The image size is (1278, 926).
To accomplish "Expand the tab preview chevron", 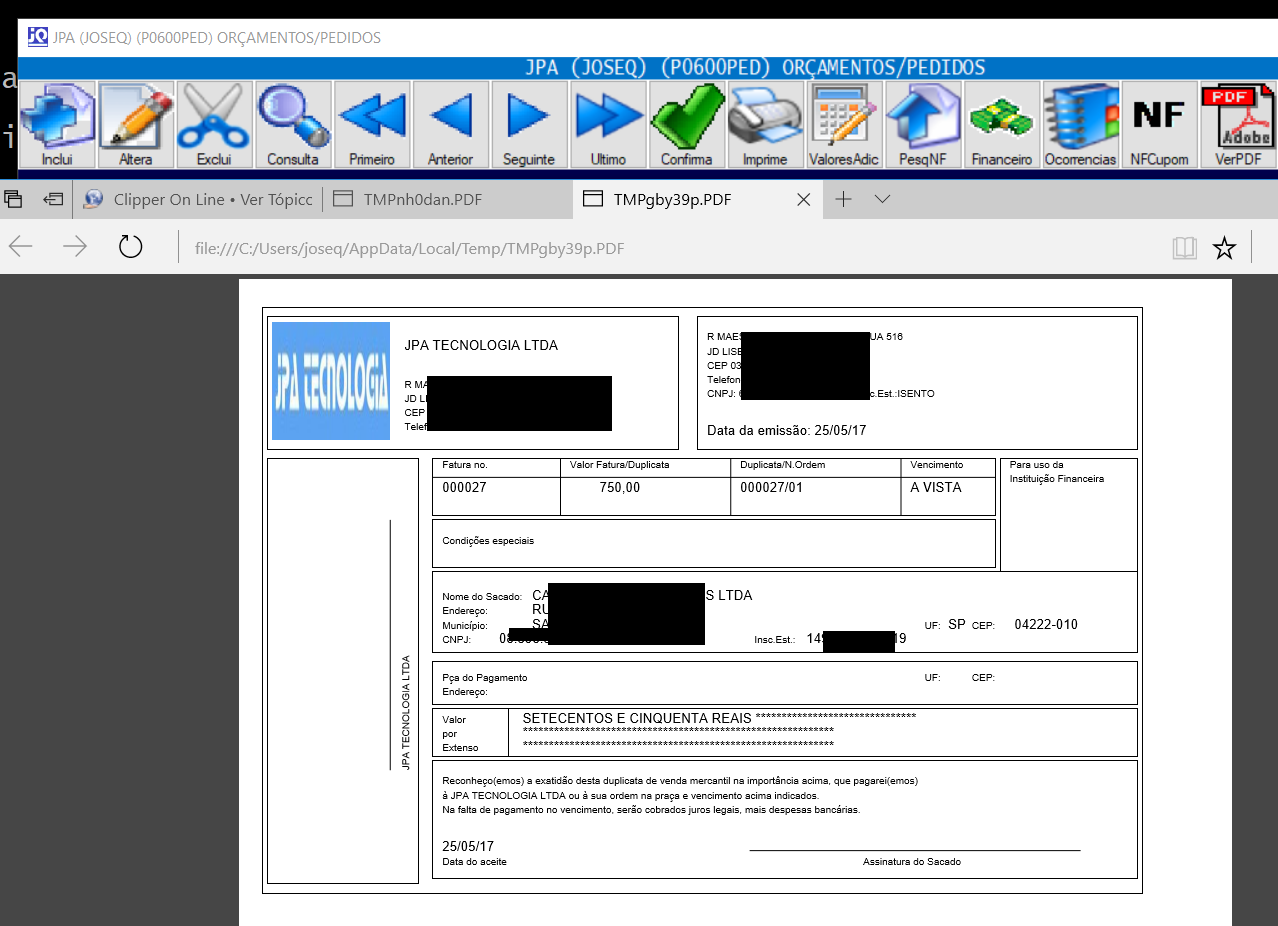I will (882, 199).
